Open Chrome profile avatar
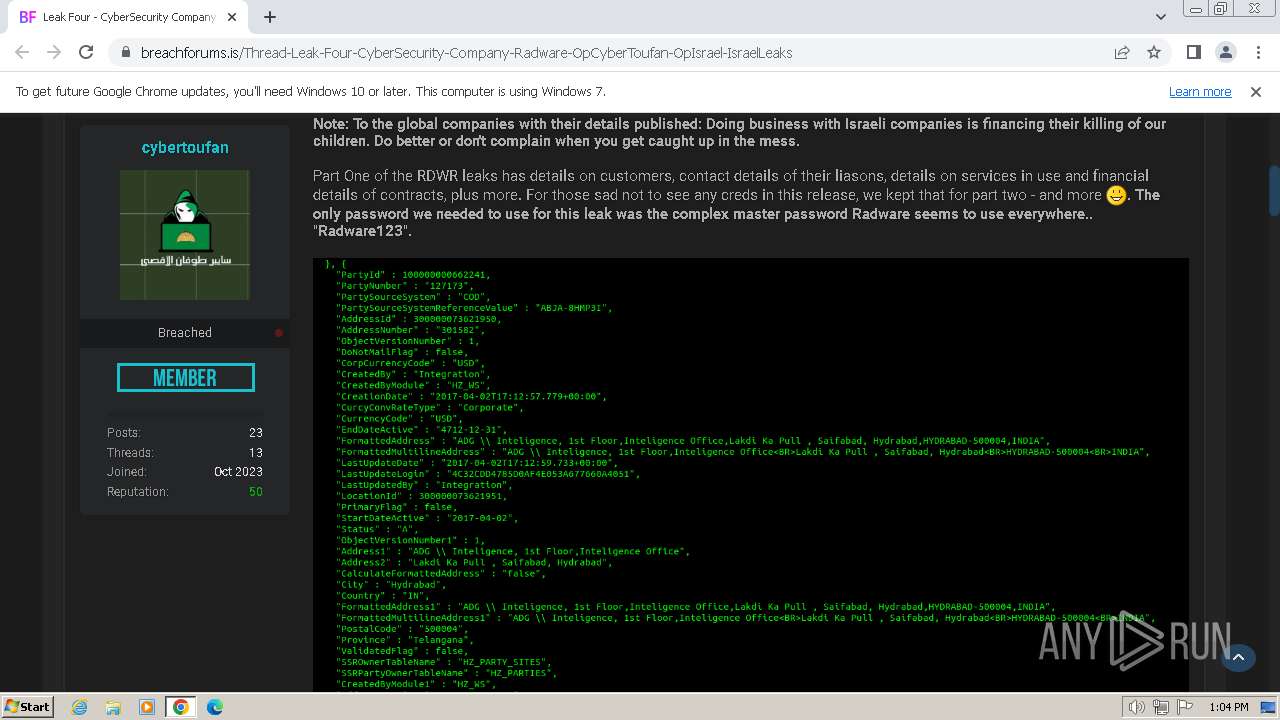The width and height of the screenshot is (1280, 720). coord(1225,52)
